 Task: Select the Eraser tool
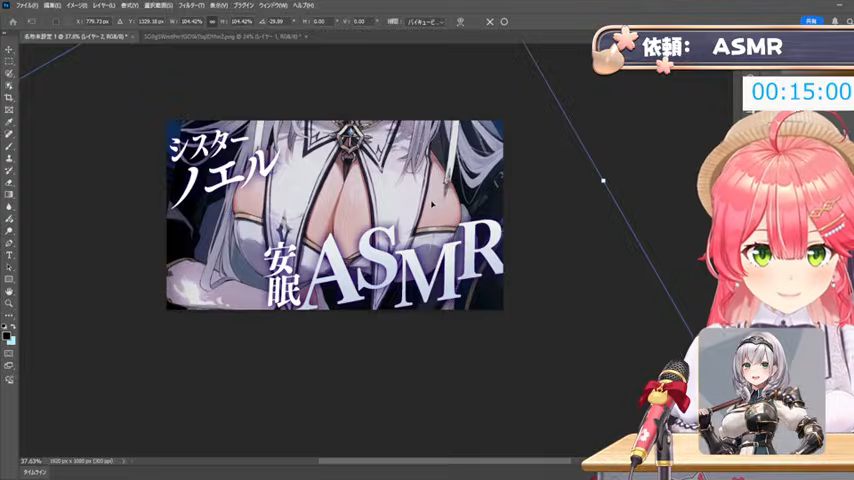[x=9, y=183]
